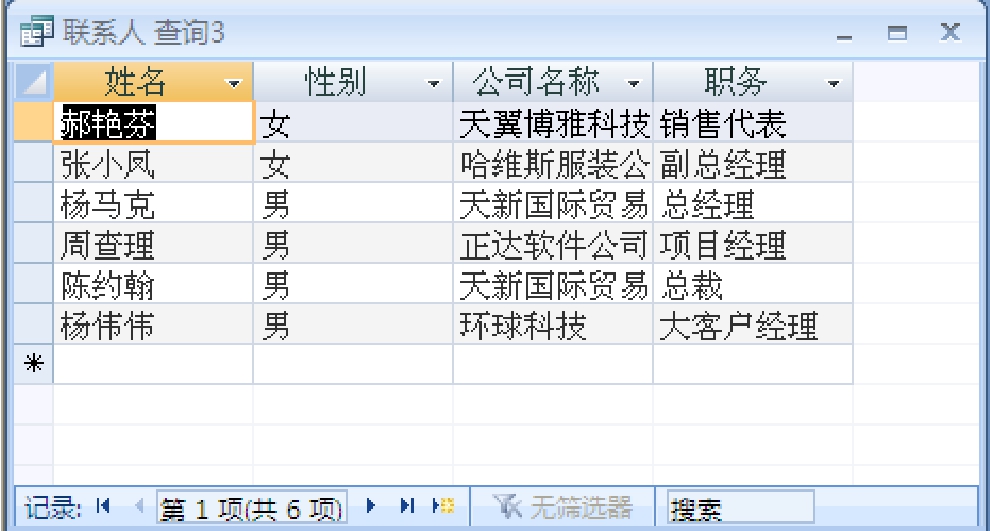Select the 大客户经理 cell
The width and height of the screenshot is (990, 531).
[x=752, y=325]
